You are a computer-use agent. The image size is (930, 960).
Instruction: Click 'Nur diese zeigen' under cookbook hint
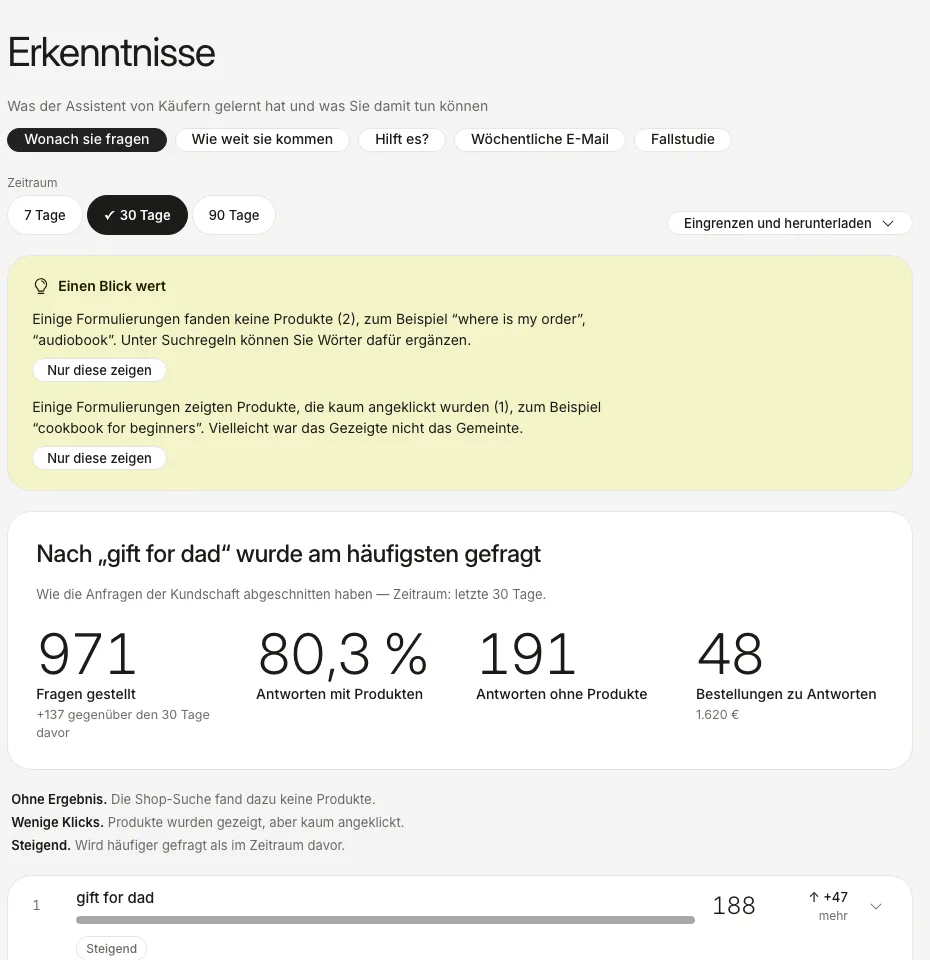[99, 459]
